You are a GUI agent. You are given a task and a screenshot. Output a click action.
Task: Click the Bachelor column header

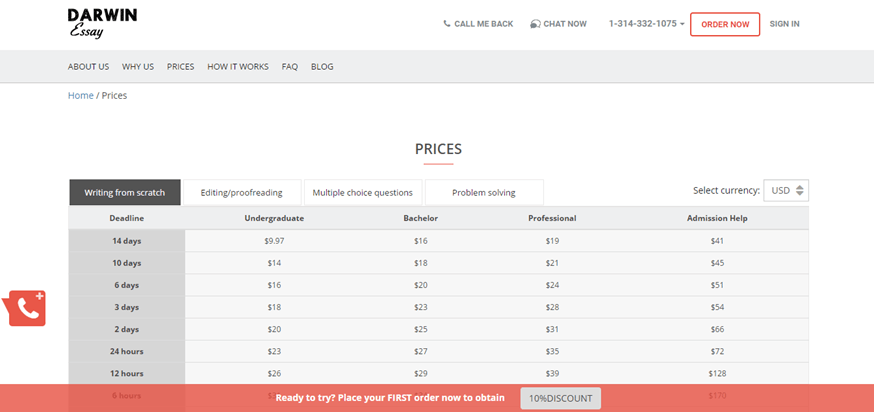pyautogui.click(x=421, y=219)
